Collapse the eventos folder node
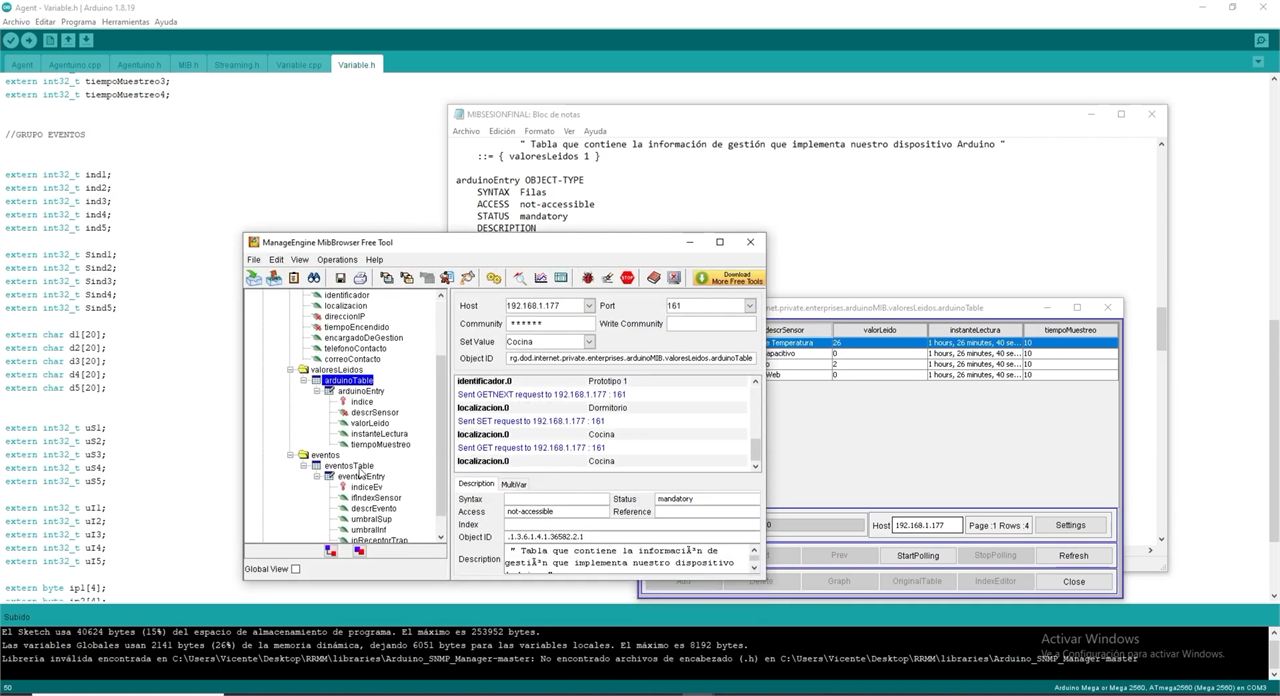 tap(290, 455)
